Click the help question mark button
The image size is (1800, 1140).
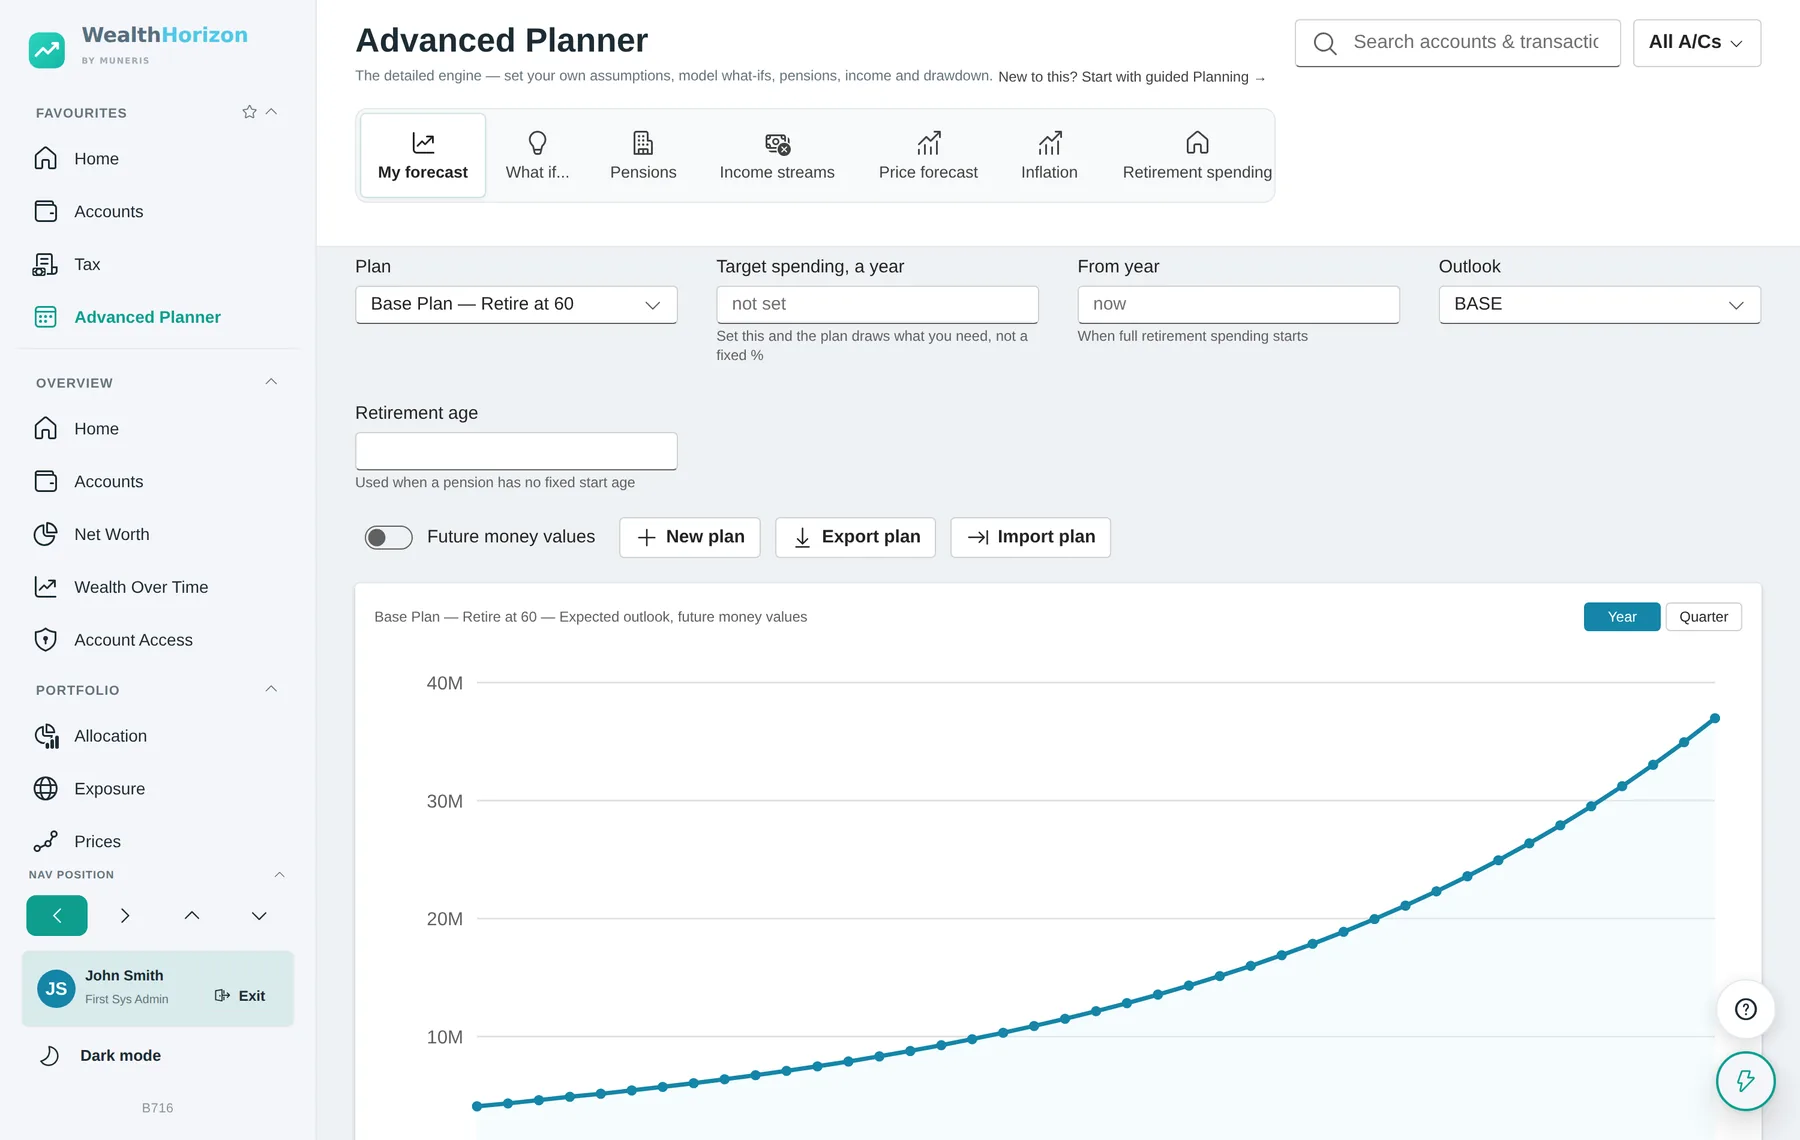pyautogui.click(x=1746, y=1009)
